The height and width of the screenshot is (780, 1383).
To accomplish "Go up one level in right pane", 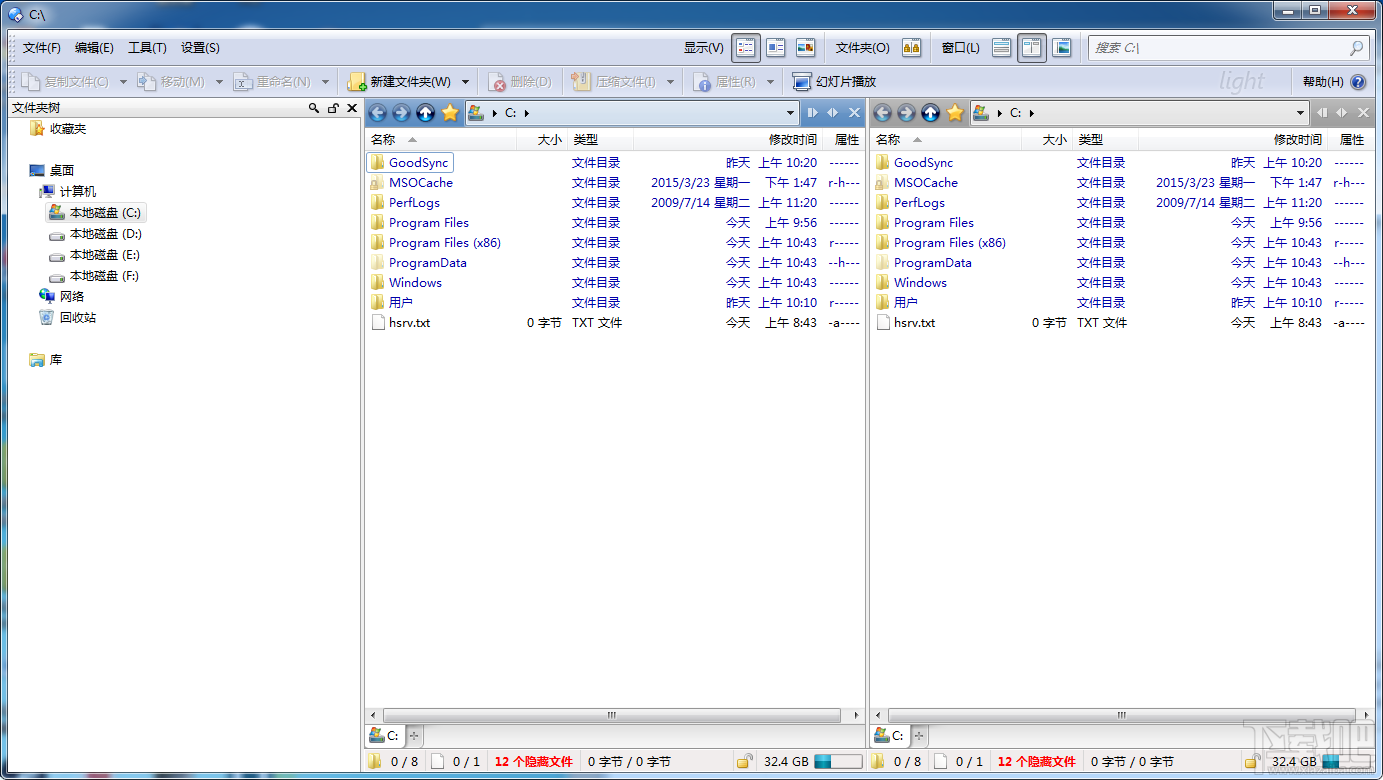I will 931,113.
